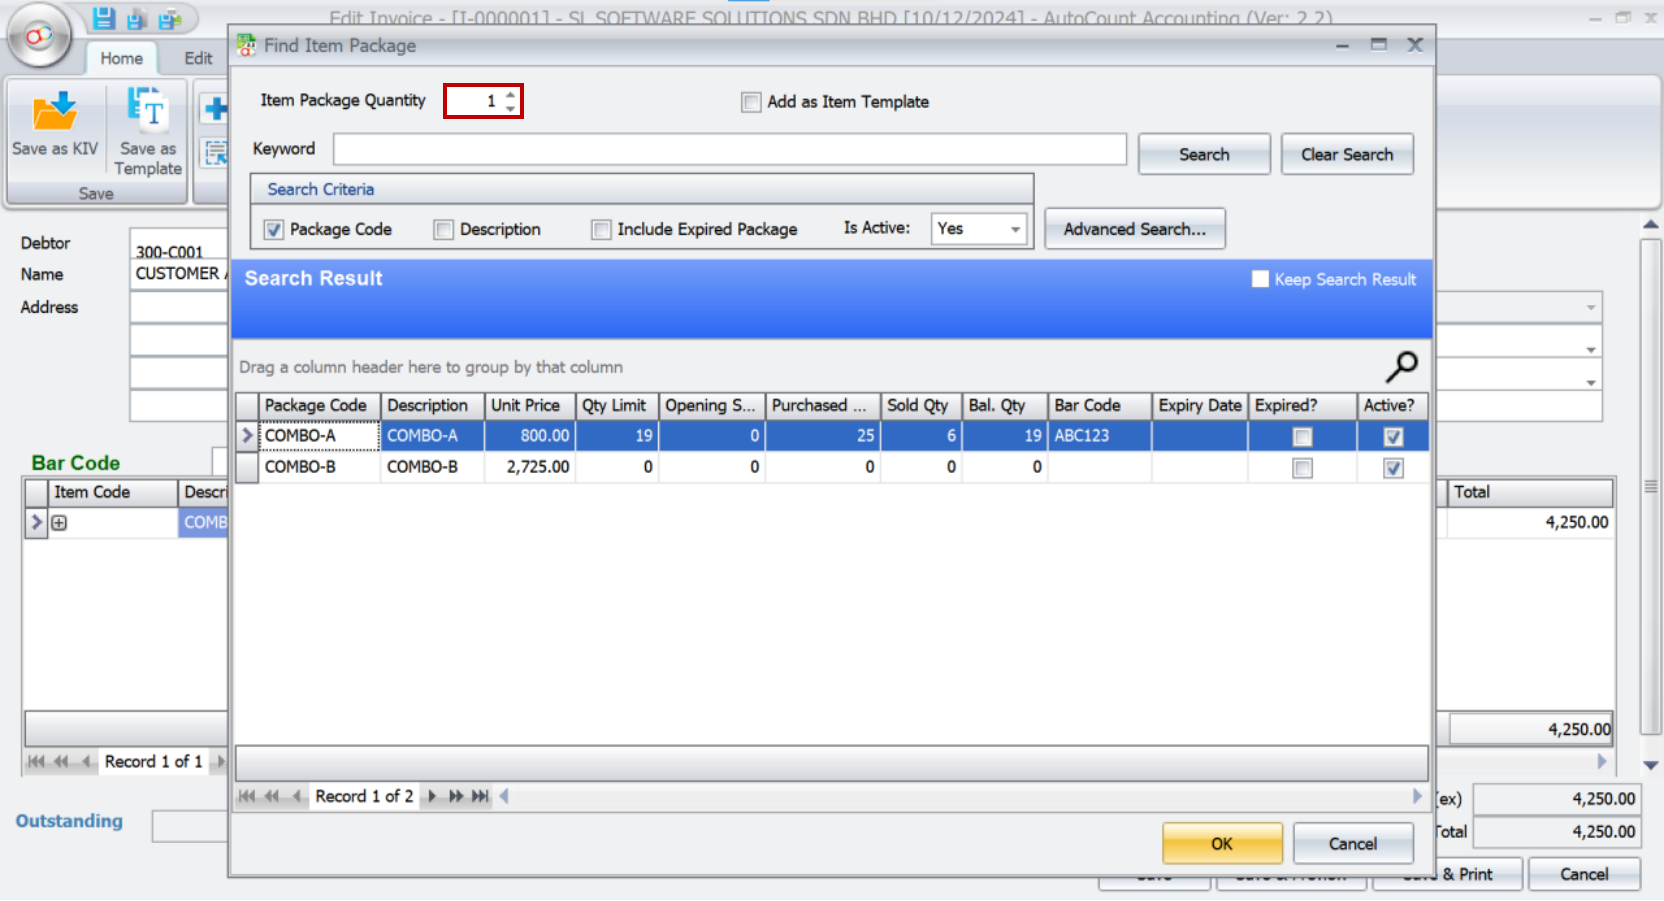
Task: Increase Item Package Quantity with up spinner
Action: (511, 95)
